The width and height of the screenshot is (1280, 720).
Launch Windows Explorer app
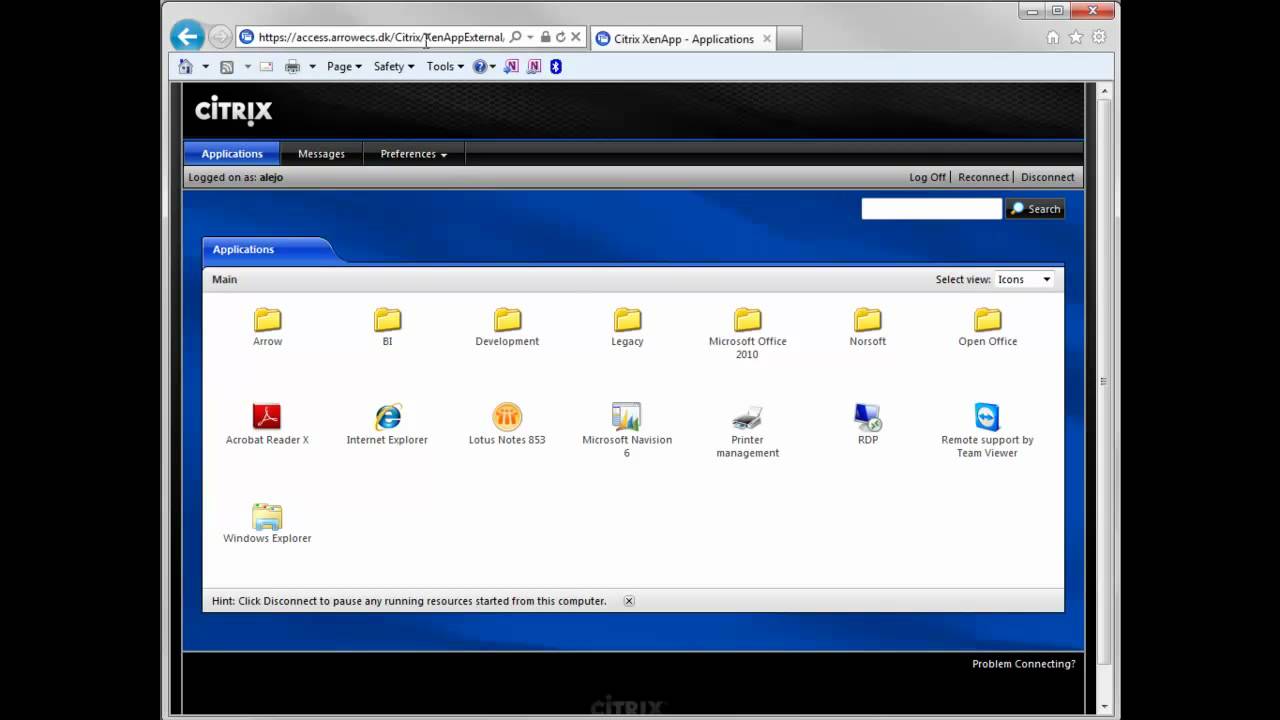point(267,523)
